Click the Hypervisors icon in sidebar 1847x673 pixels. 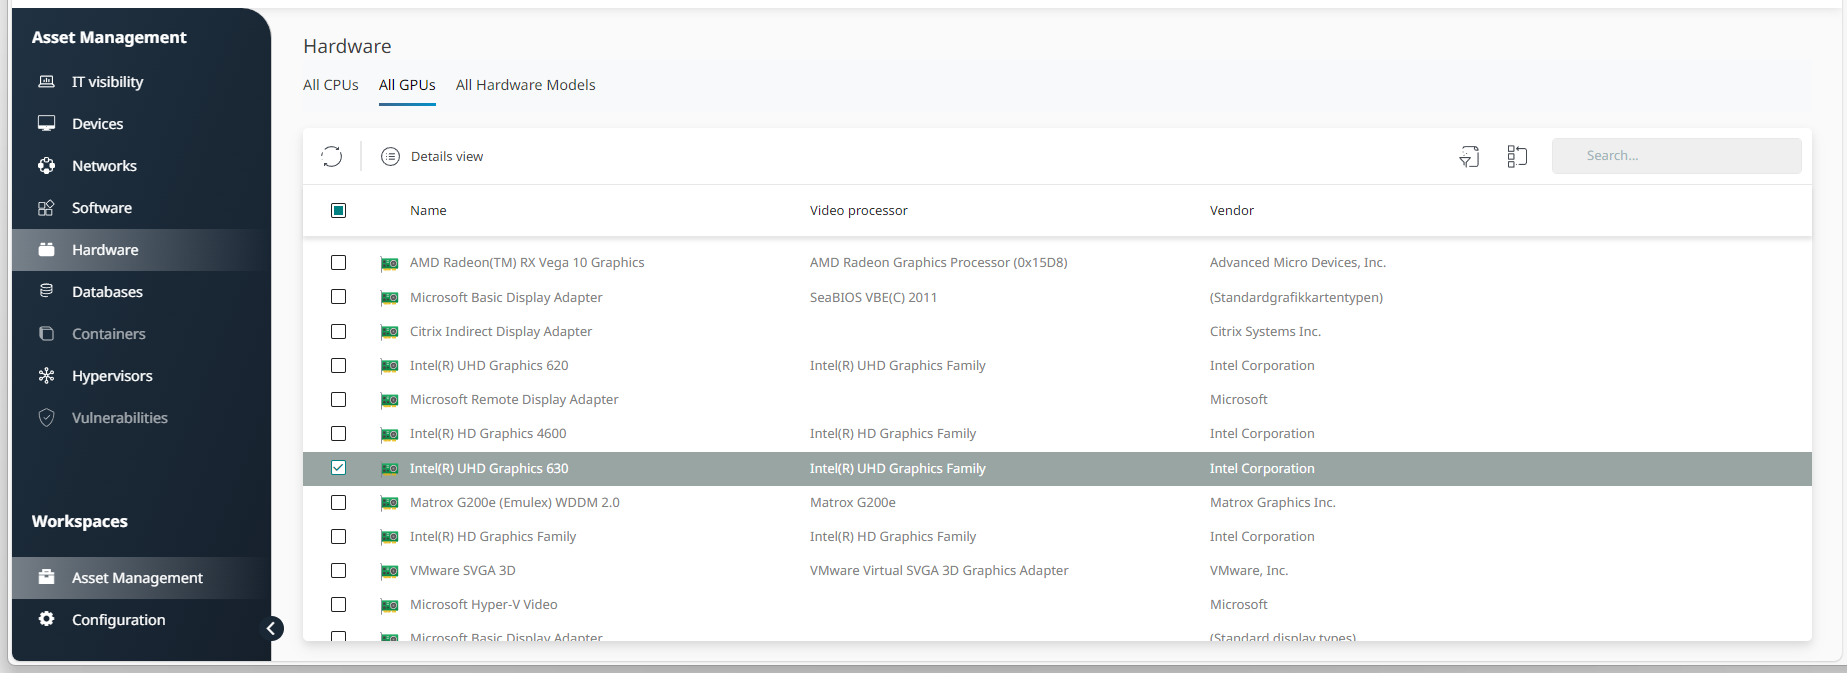(x=46, y=376)
